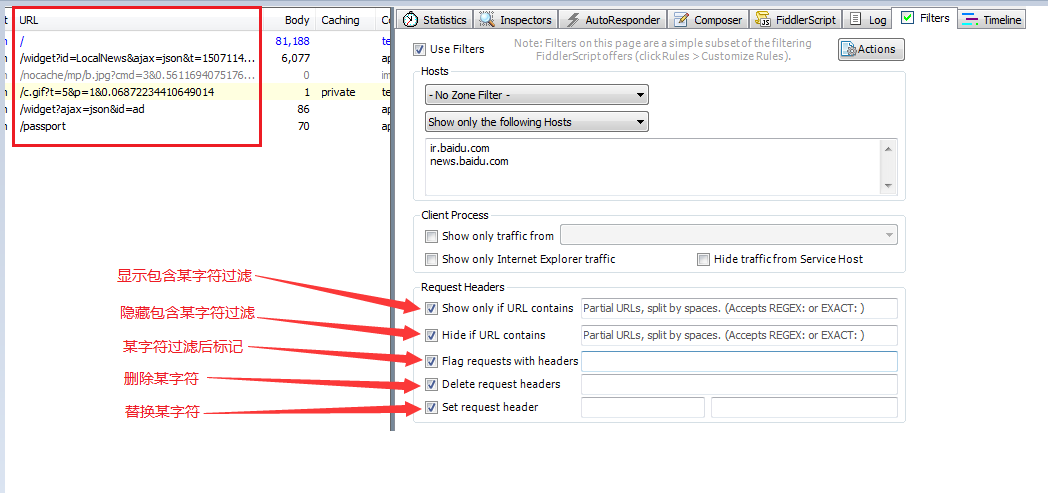The width and height of the screenshot is (1048, 493).
Task: Click the JS script icon on FiddlerScript tab
Action: point(763,19)
